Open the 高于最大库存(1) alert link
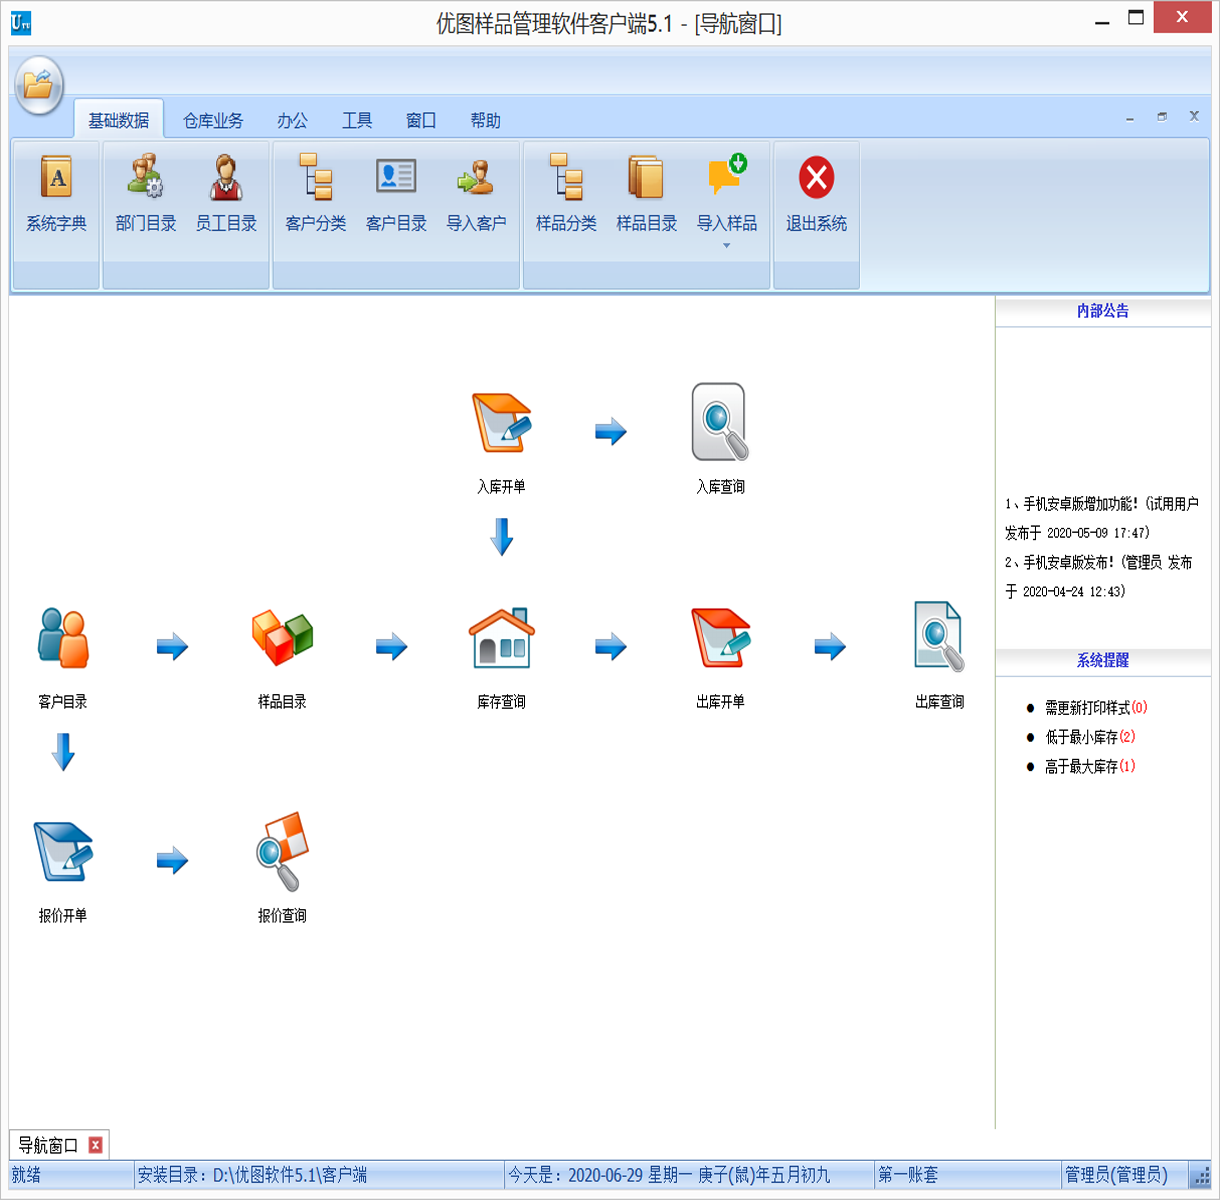The image size is (1220, 1200). pos(1090,767)
